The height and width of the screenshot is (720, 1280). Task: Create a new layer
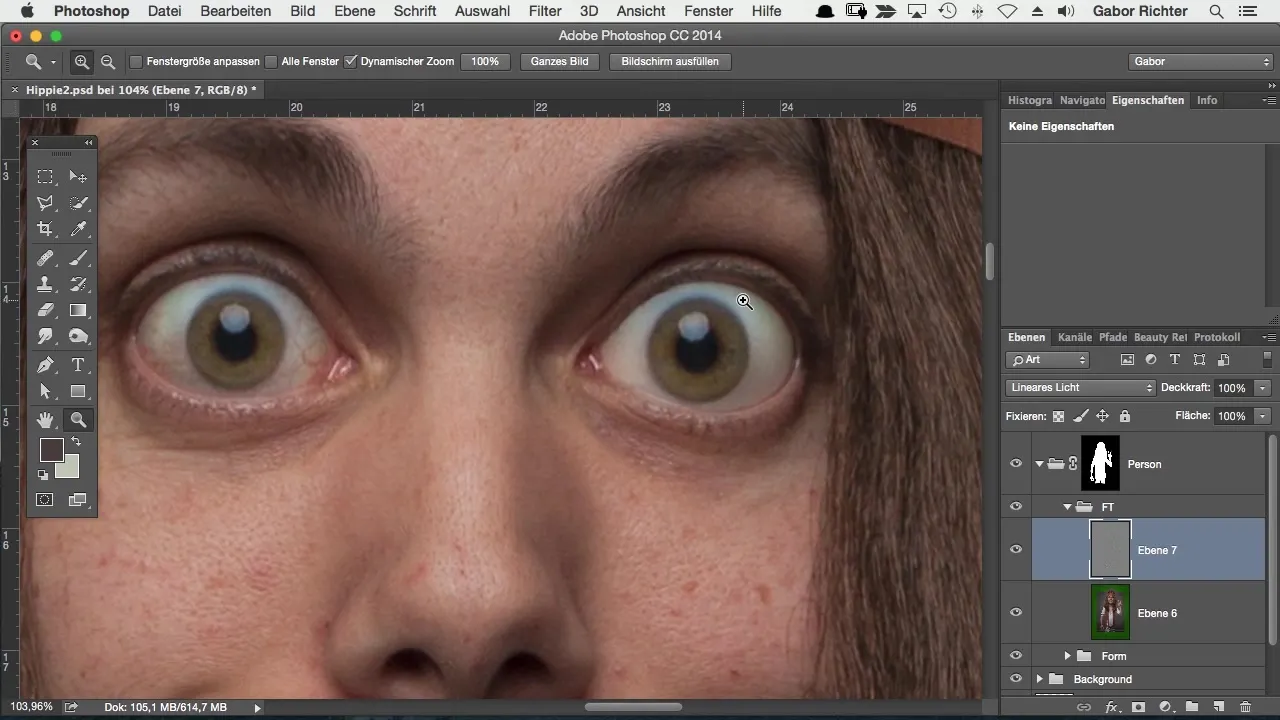coord(1219,707)
